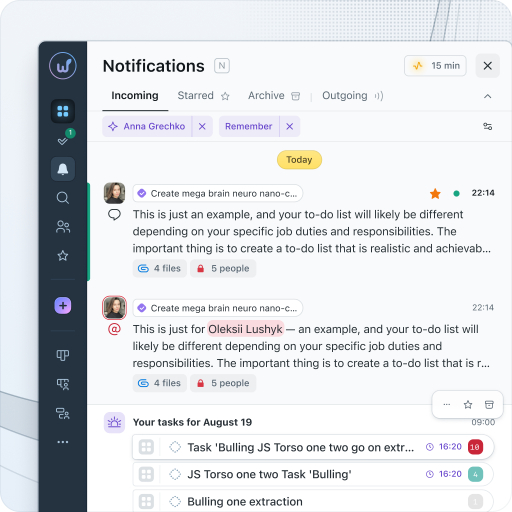Remove the Anna Grechko filter chip
Image resolution: width=512 pixels, height=512 pixels.
coord(202,126)
